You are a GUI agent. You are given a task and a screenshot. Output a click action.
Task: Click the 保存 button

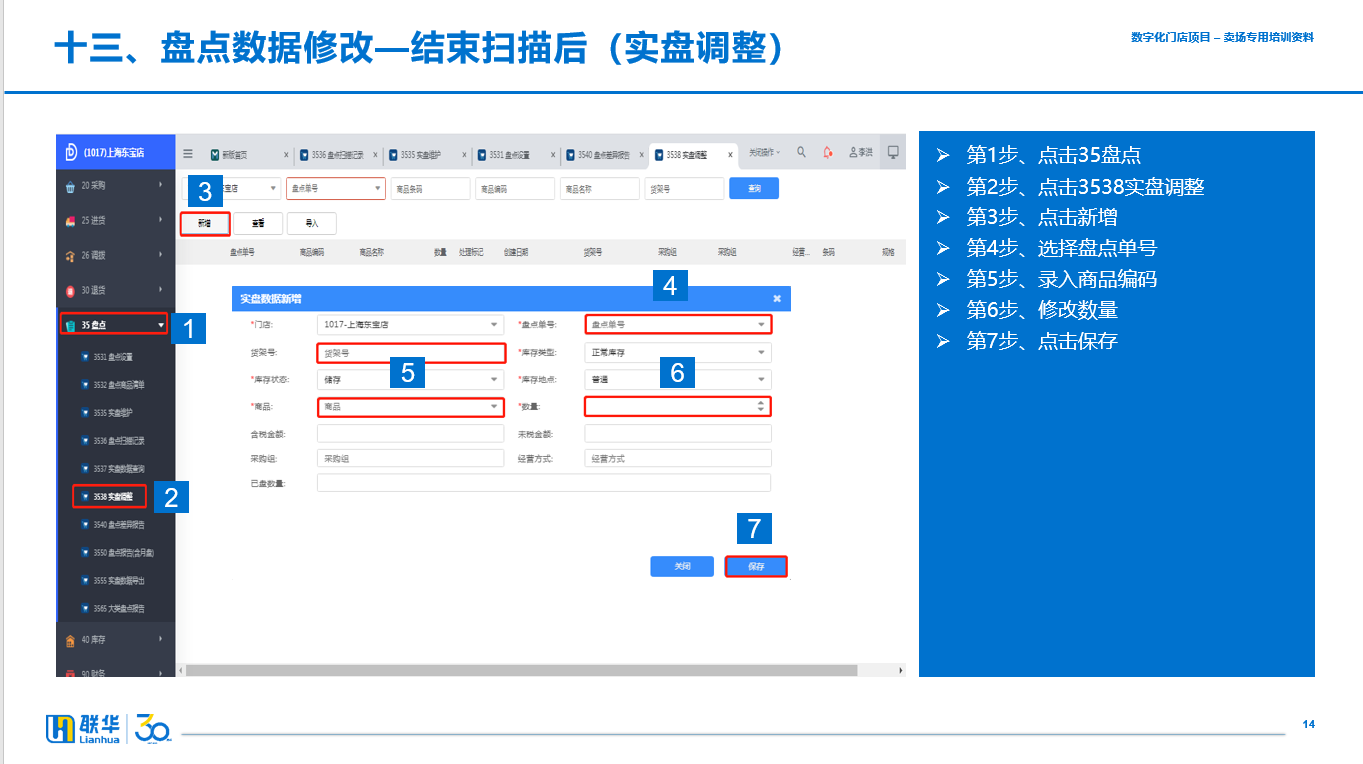click(x=756, y=567)
